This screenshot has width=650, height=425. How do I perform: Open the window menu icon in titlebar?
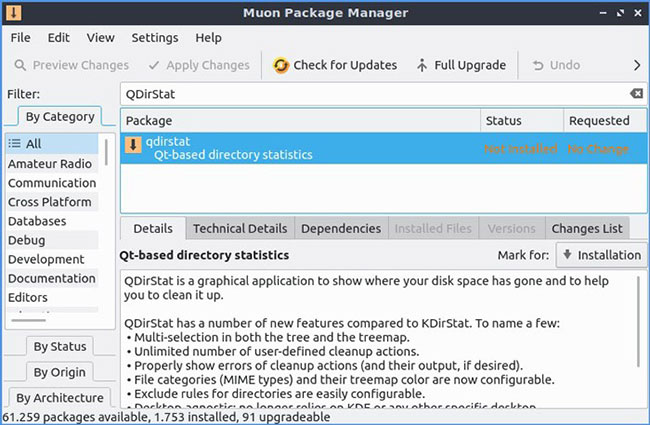13,13
